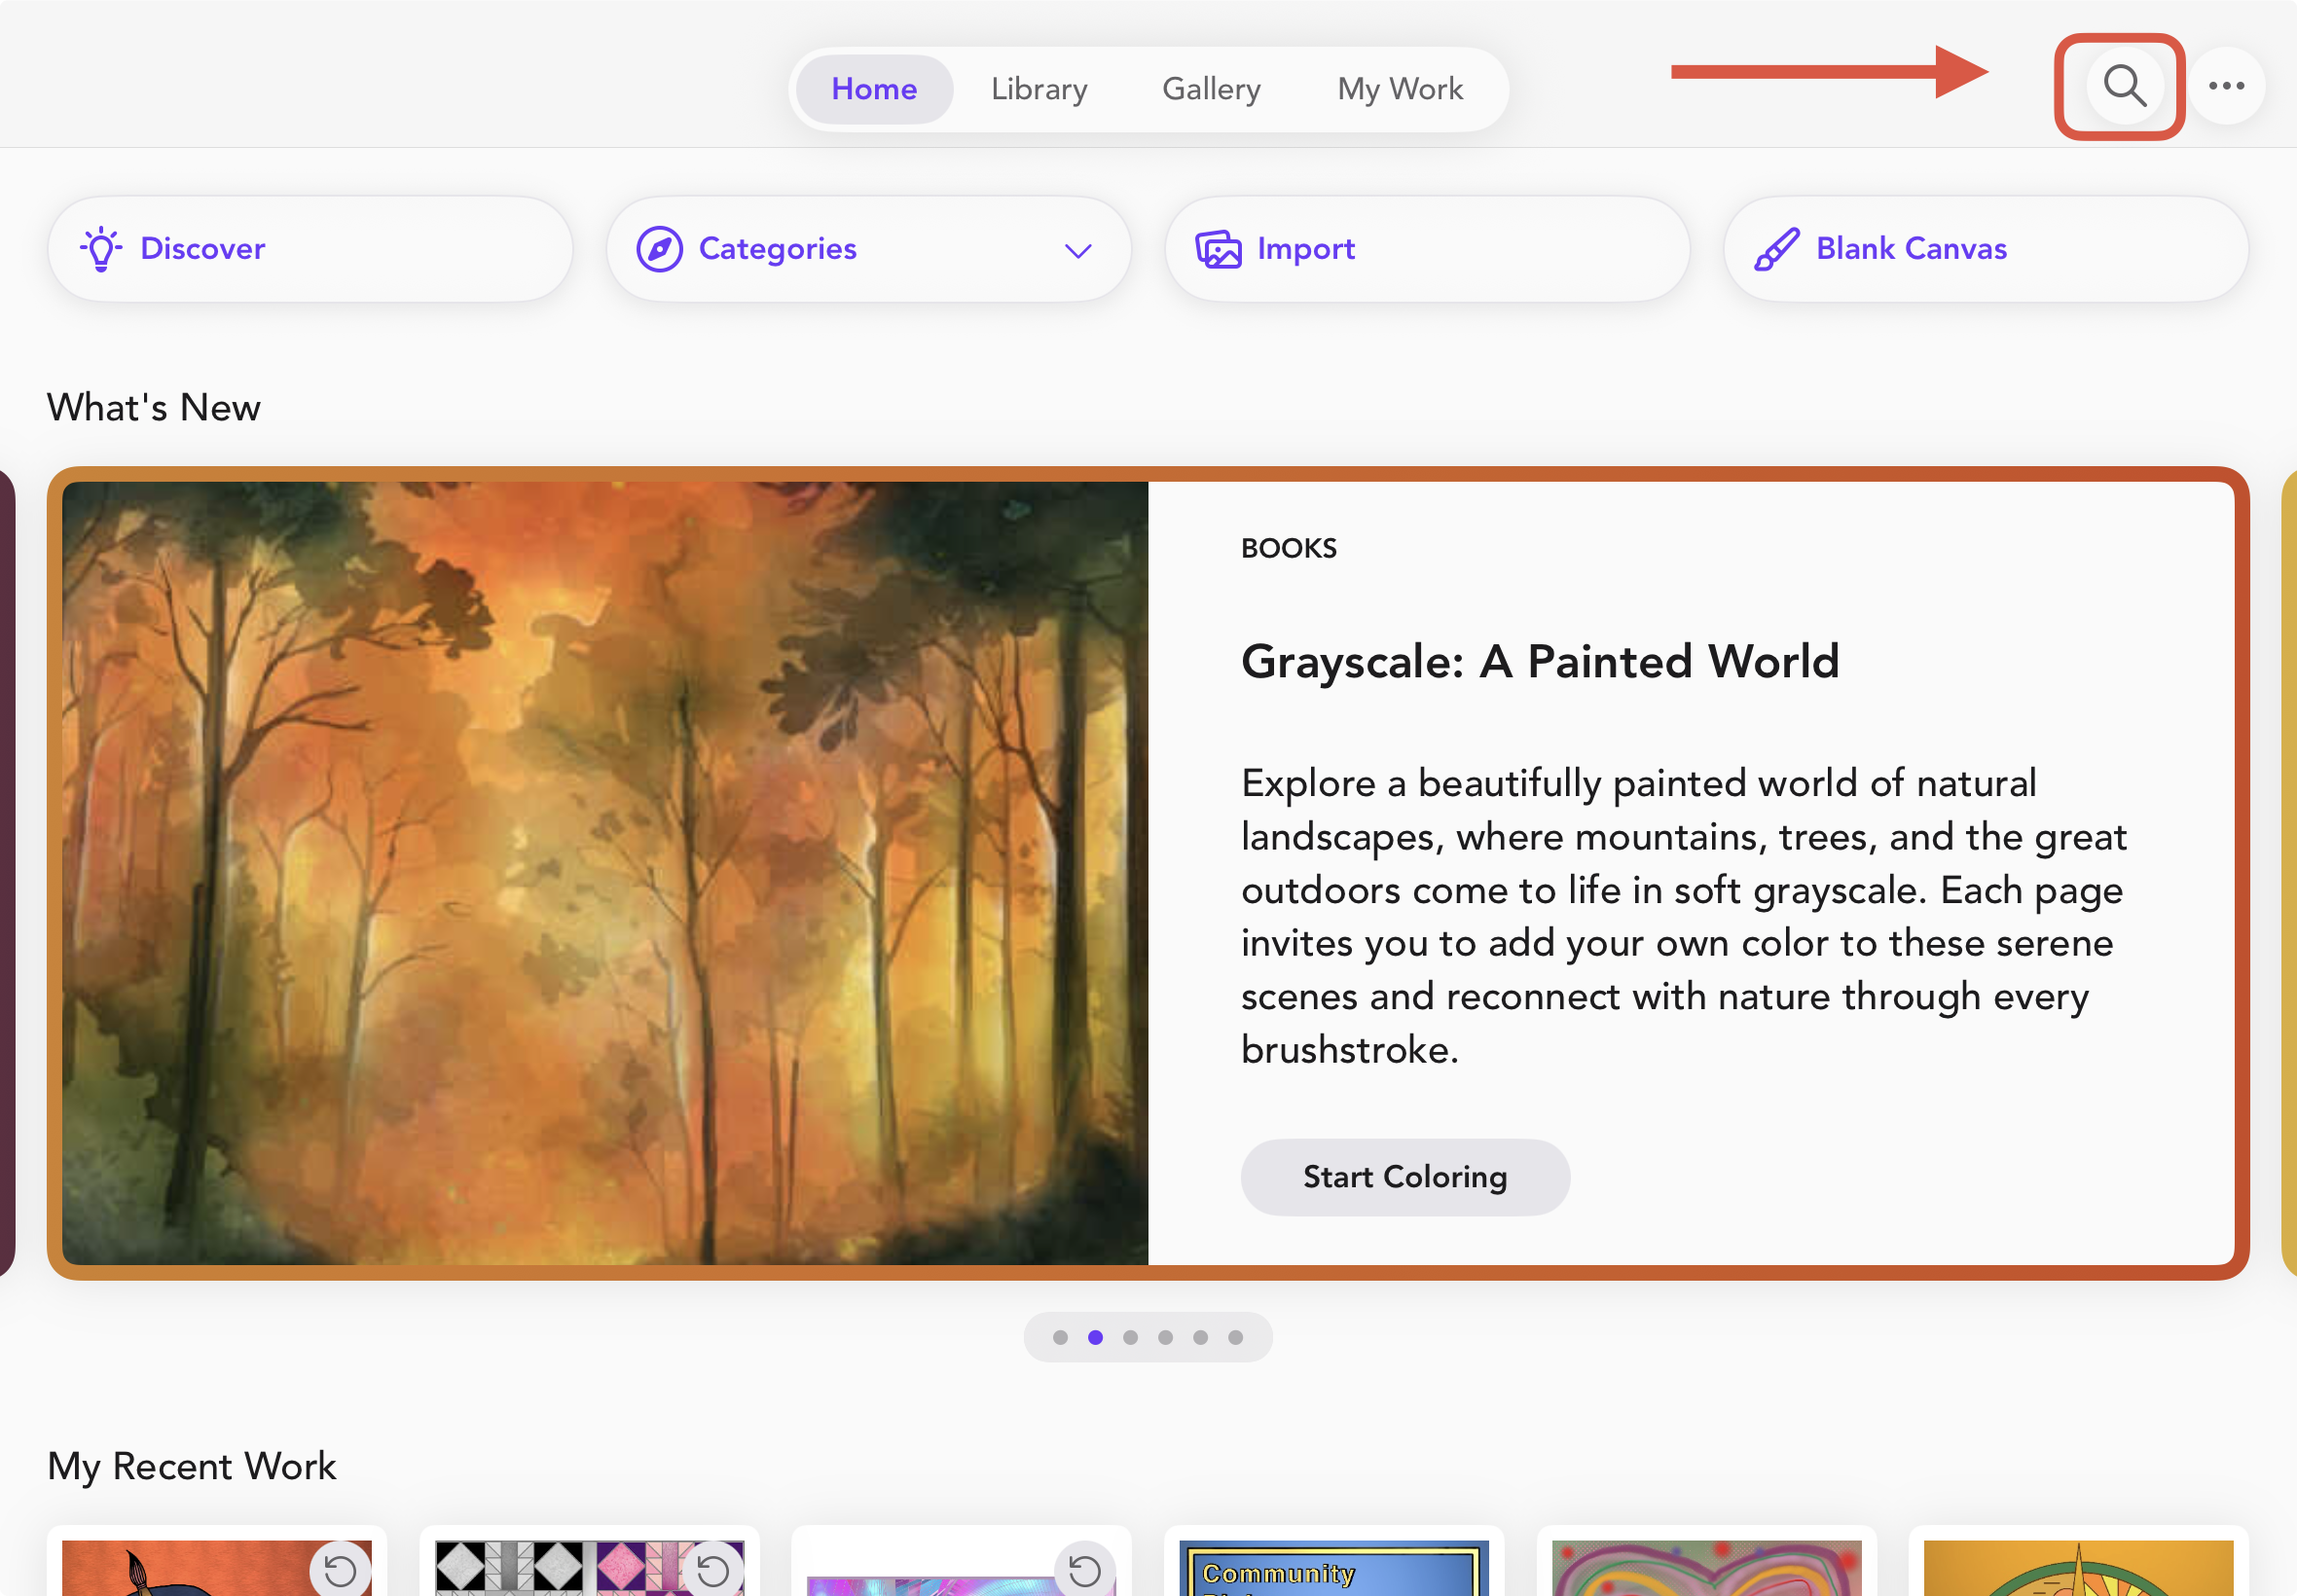Jump to the last carousel page dot
The width and height of the screenshot is (2297, 1596).
pyautogui.click(x=1235, y=1337)
